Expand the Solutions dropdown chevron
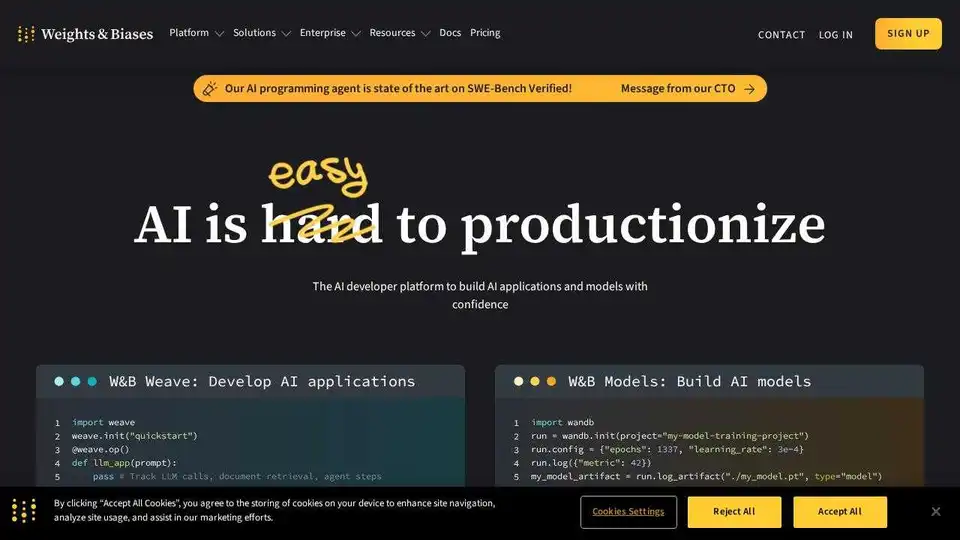This screenshot has height=540, width=960. (286, 34)
